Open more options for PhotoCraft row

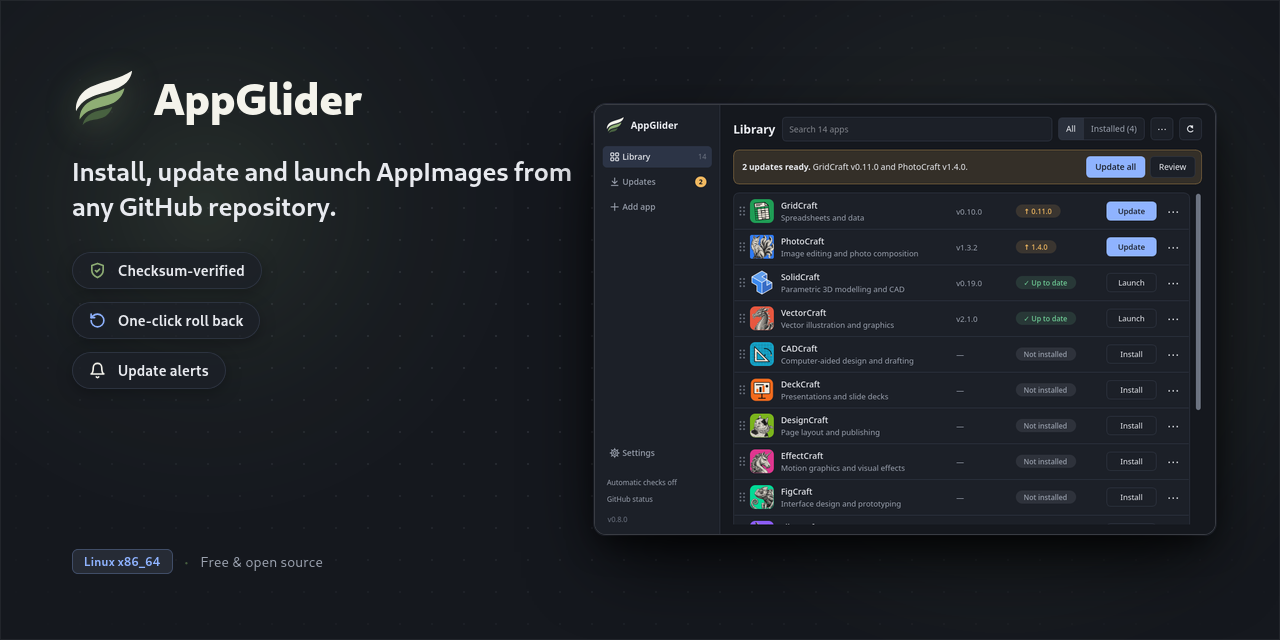pyautogui.click(x=1173, y=247)
